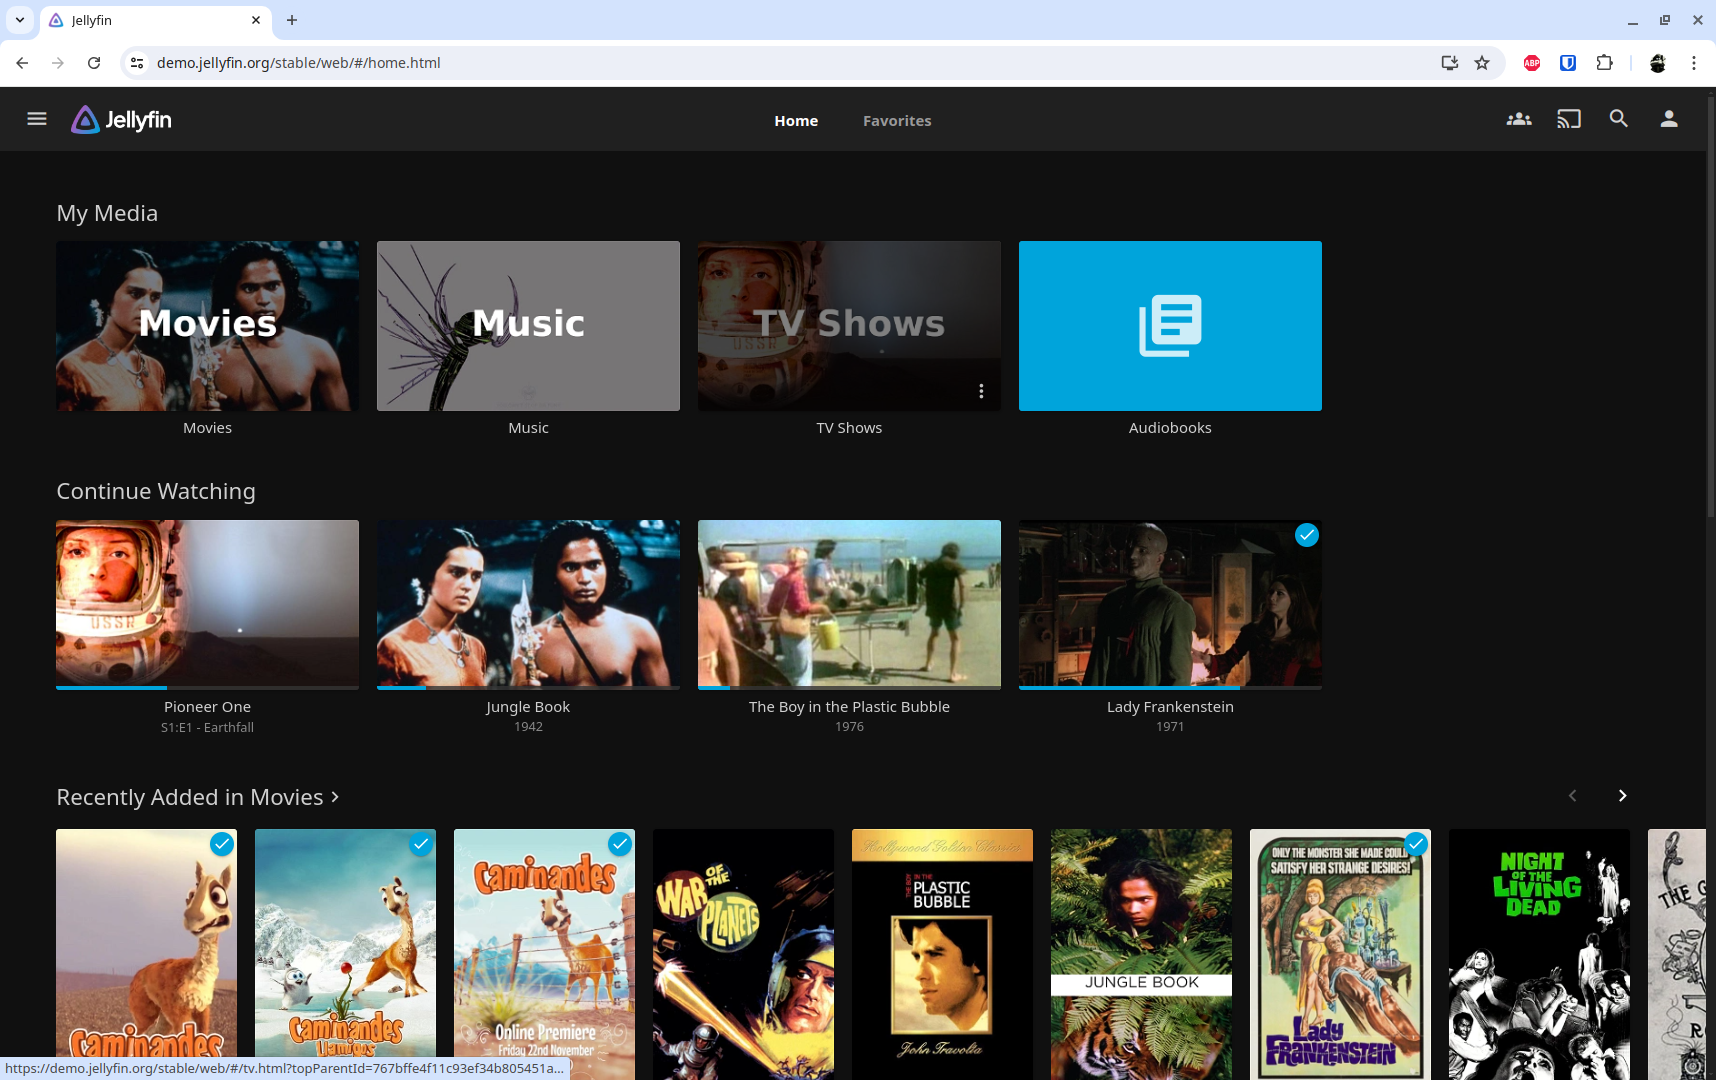Screen dimensions: 1716x1080
Task: Show next recently added movies
Action: click(x=1622, y=796)
